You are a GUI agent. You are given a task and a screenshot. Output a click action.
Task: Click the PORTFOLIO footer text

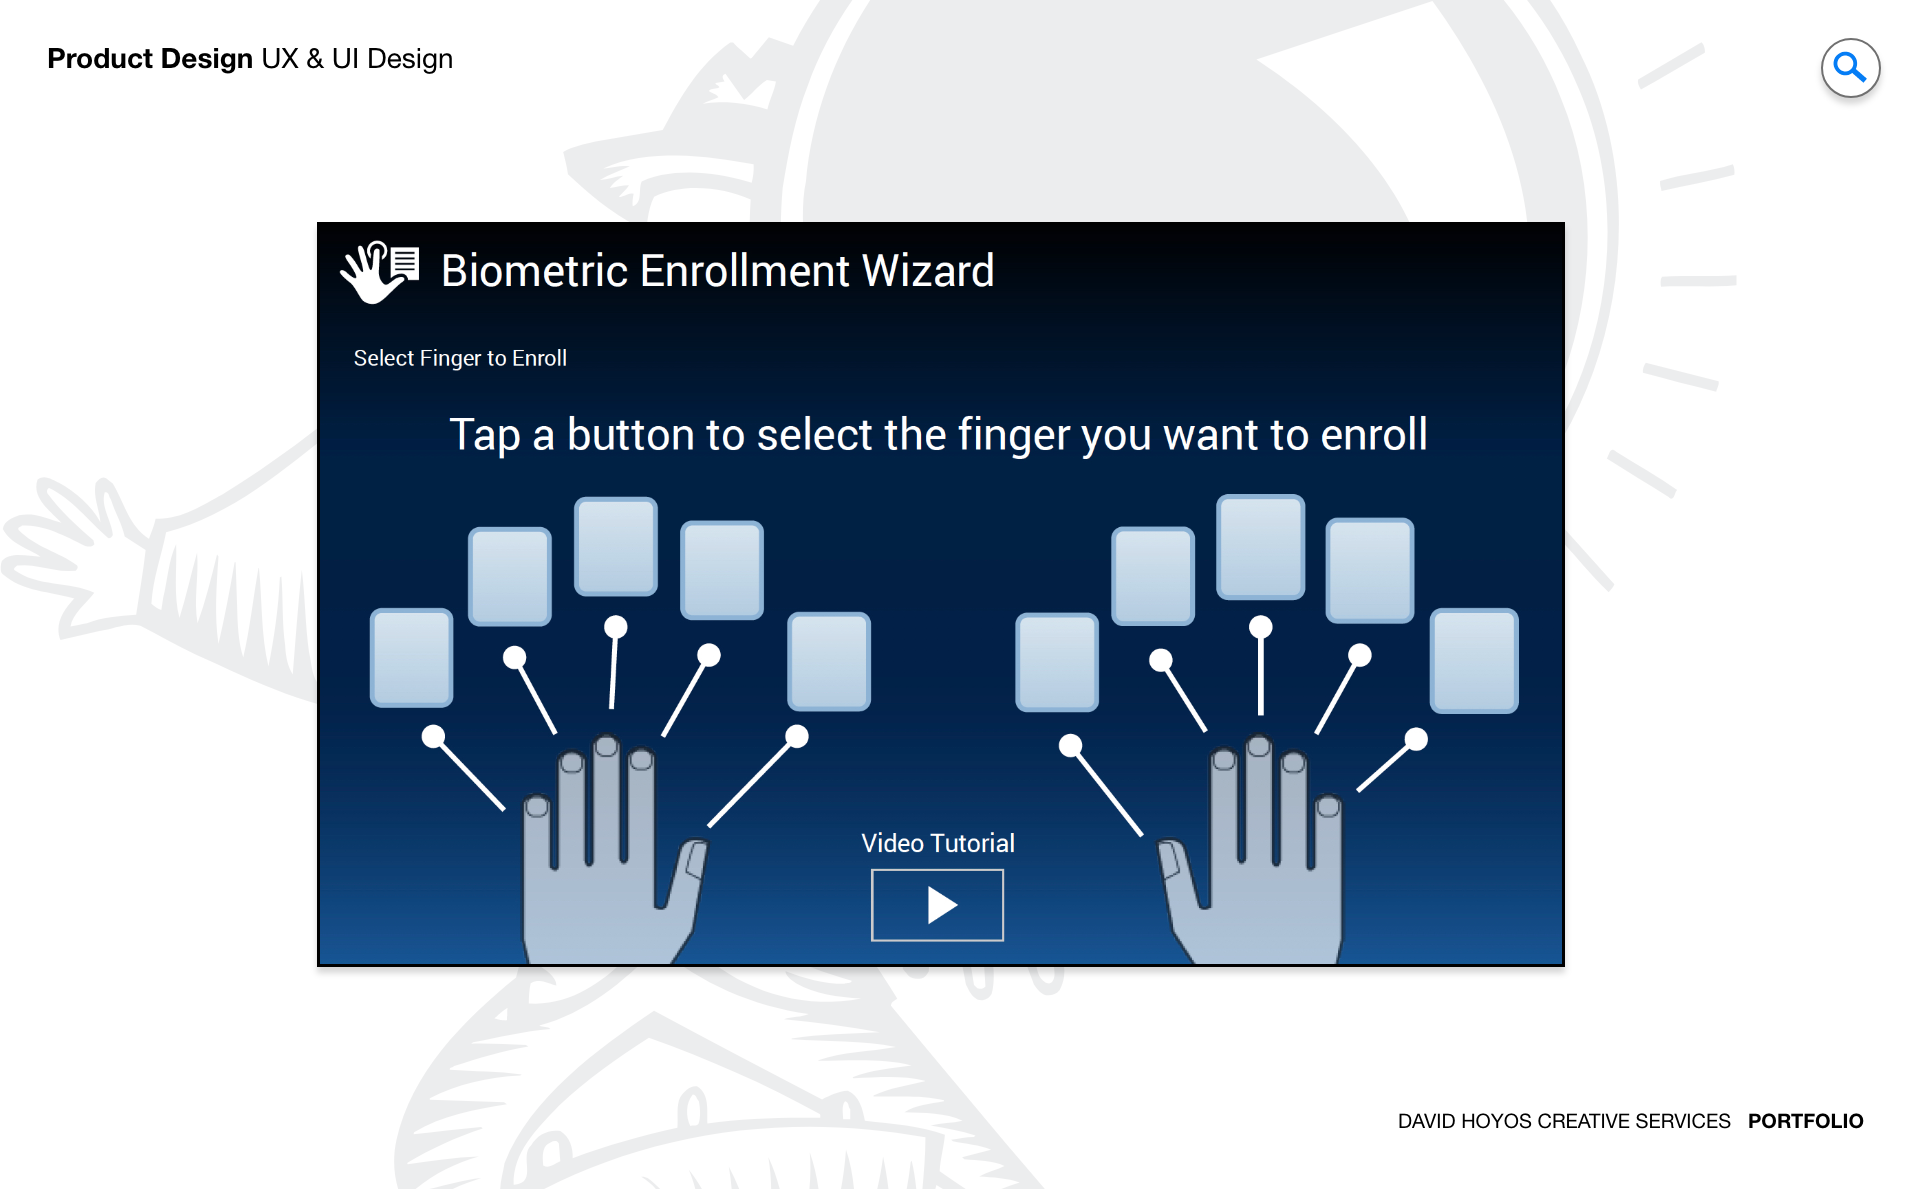(x=1805, y=1121)
